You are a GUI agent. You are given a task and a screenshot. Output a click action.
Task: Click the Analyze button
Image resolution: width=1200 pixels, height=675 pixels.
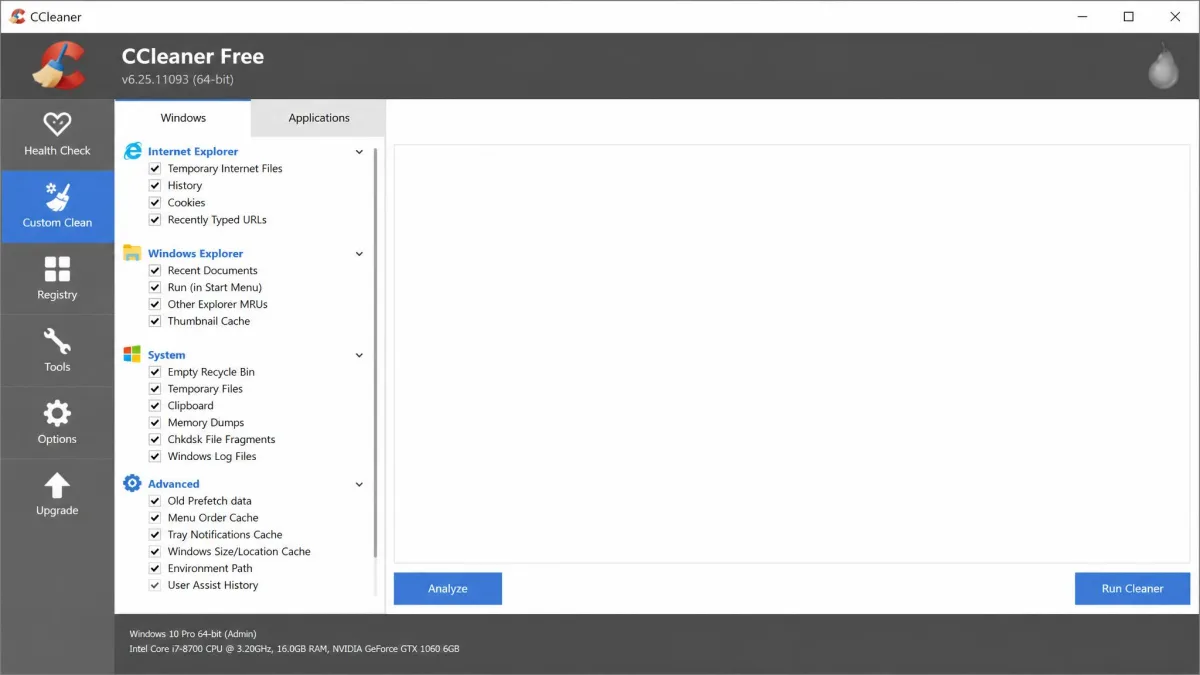(x=448, y=589)
